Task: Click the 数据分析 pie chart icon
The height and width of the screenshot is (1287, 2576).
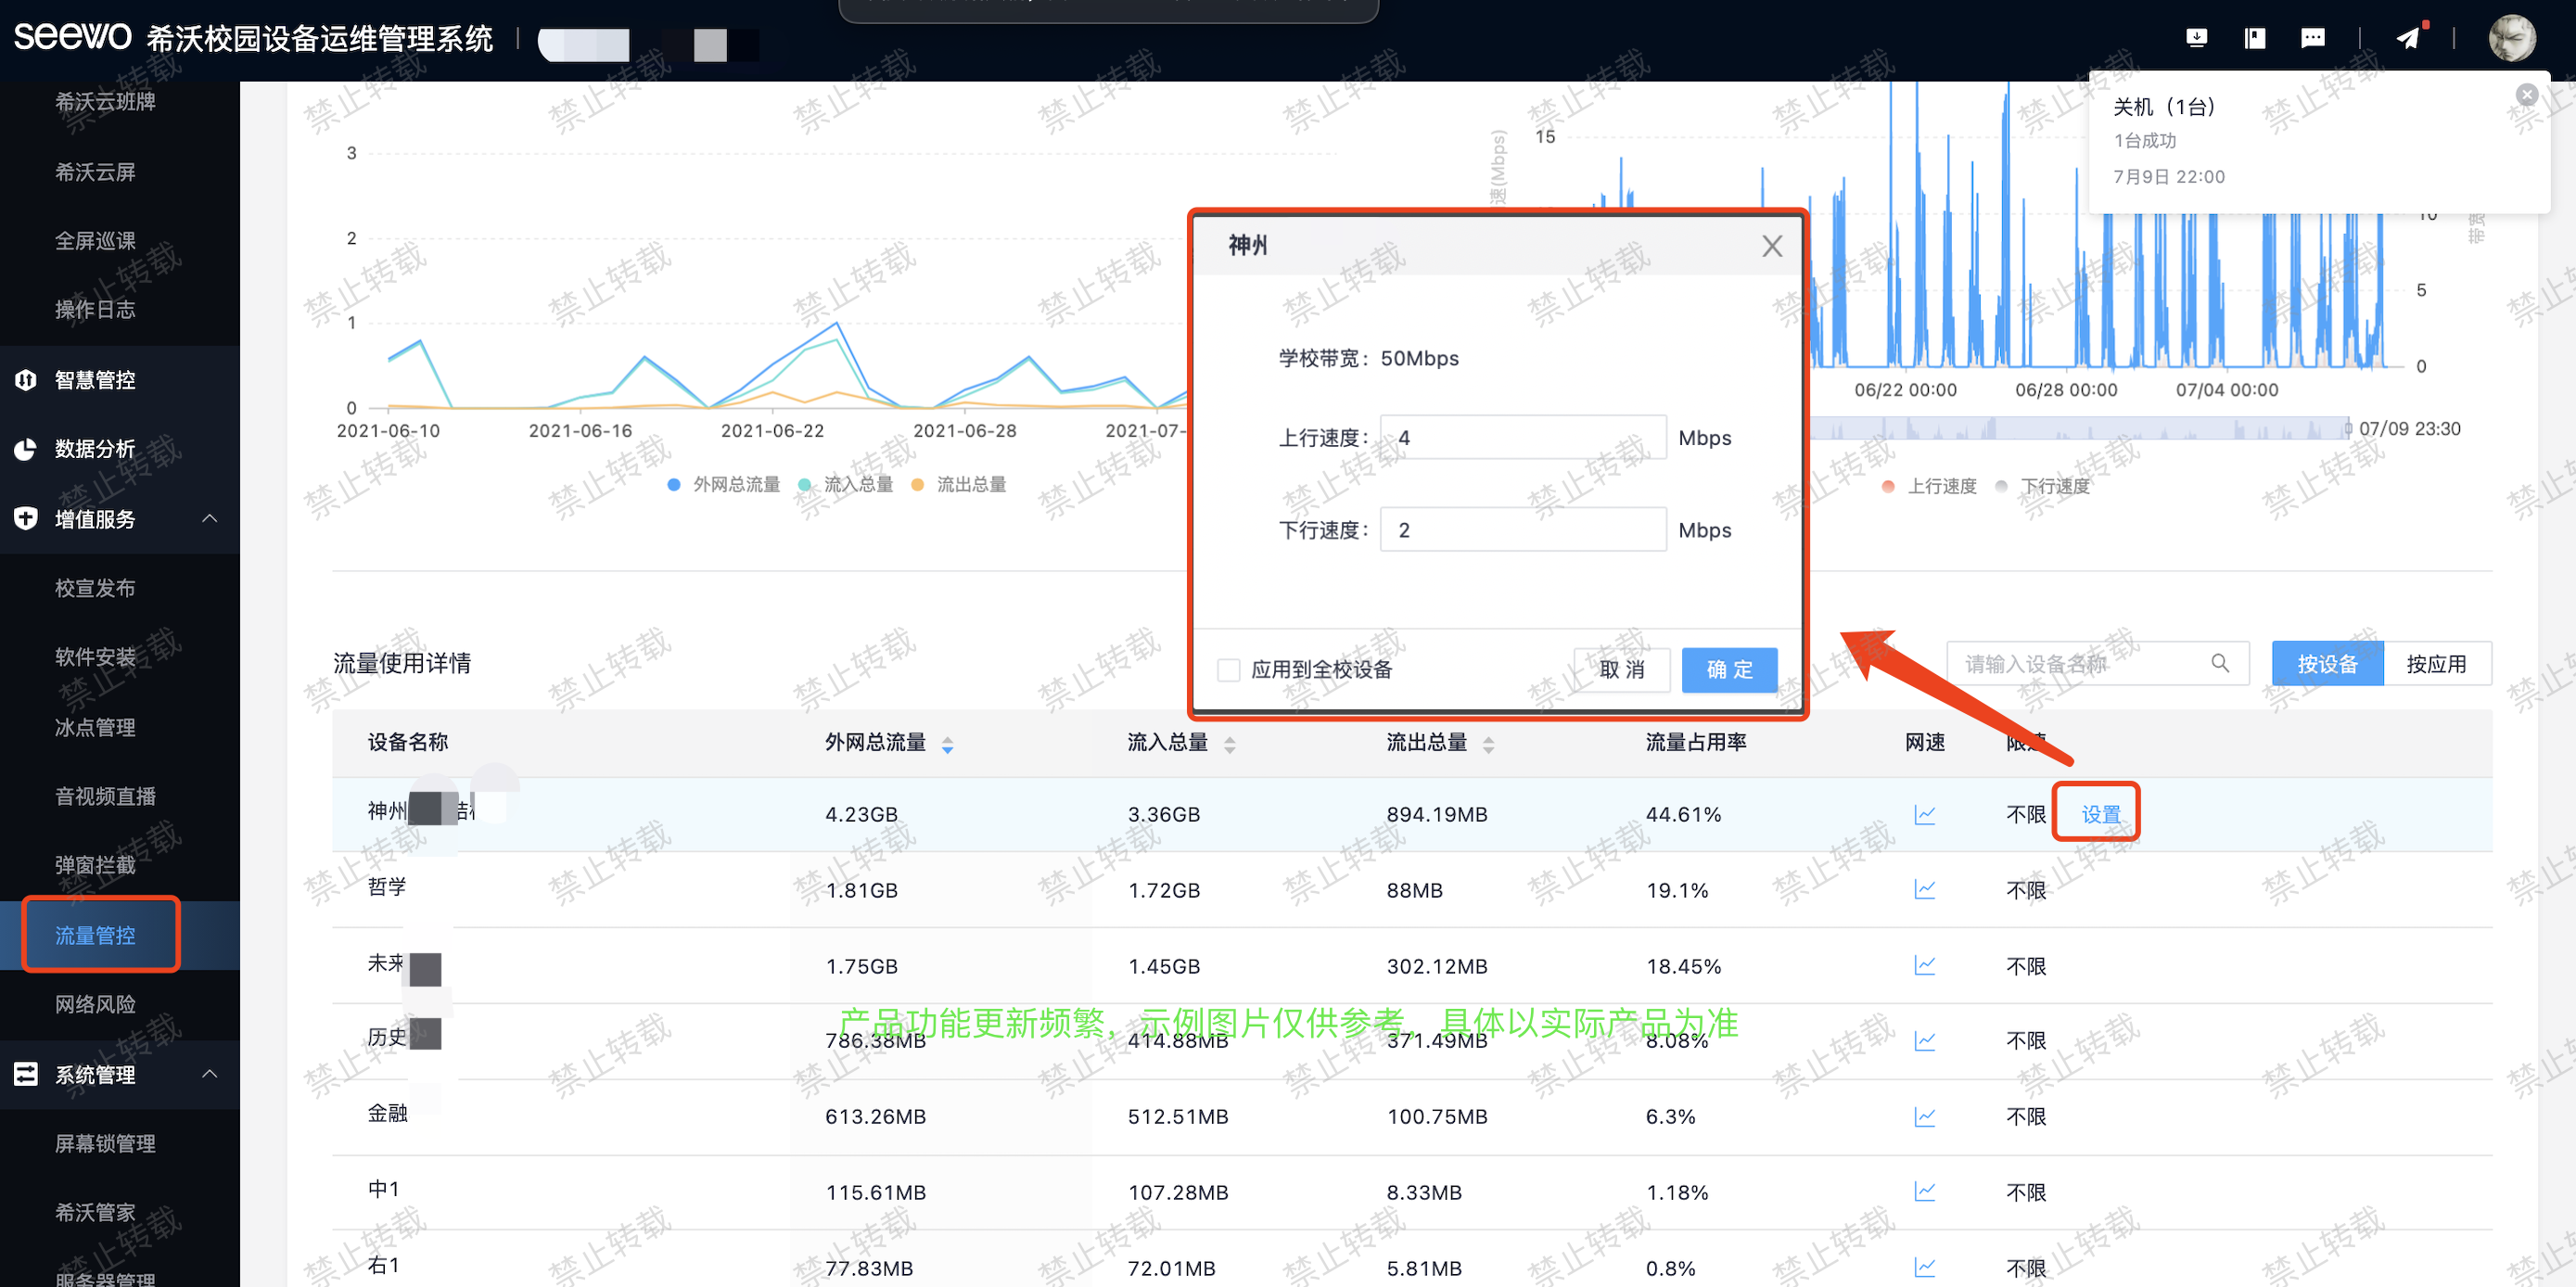Action: (26, 449)
